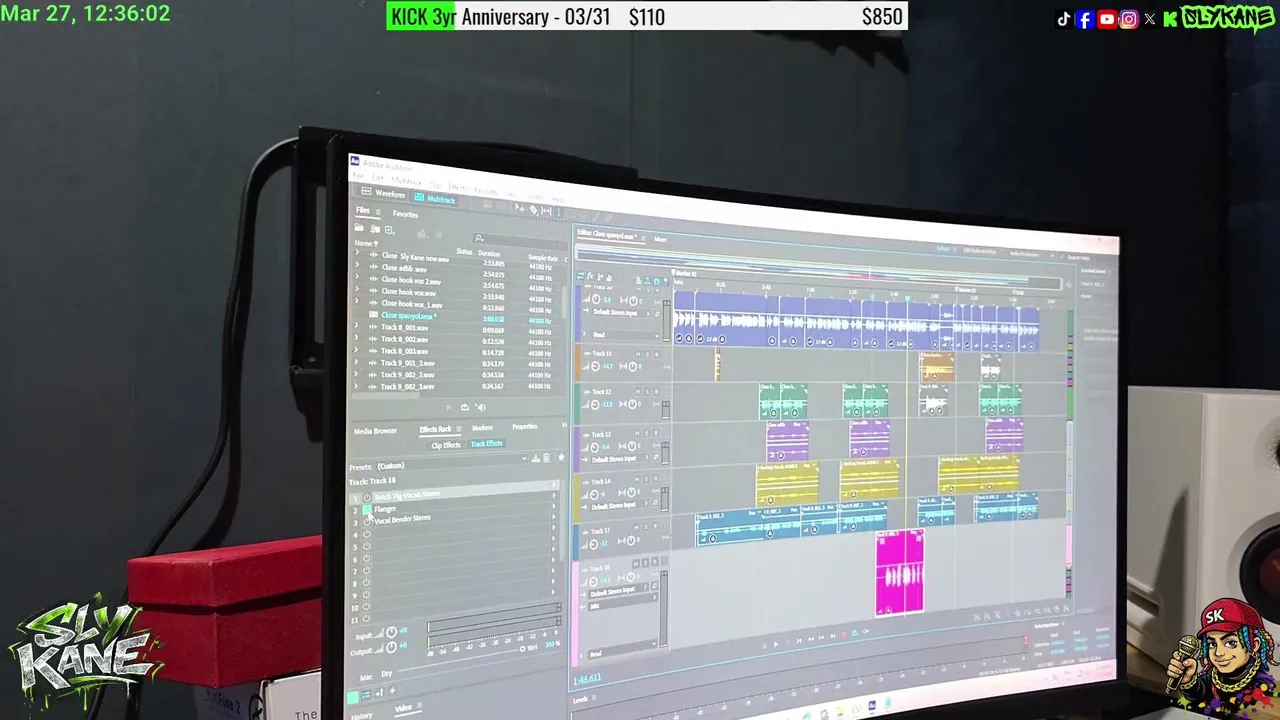The height and width of the screenshot is (720, 1280).
Task: Click the Save Preset icon in Effects Rack
Action: 536,458
